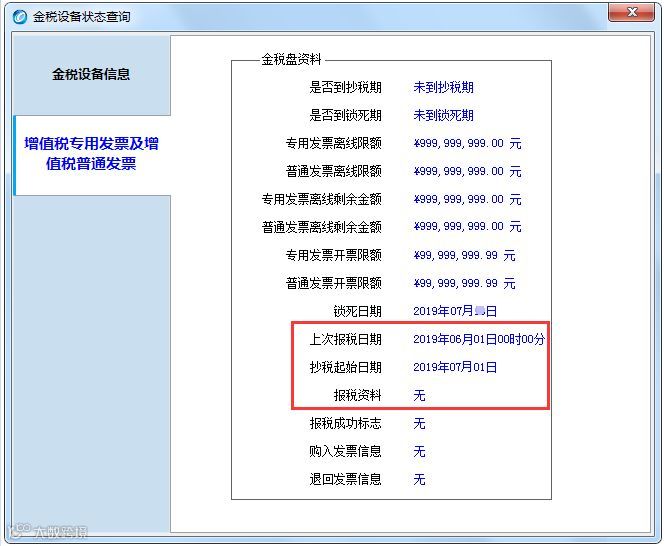Click the 锁死日期 label
664x546 pixels.
[357, 311]
